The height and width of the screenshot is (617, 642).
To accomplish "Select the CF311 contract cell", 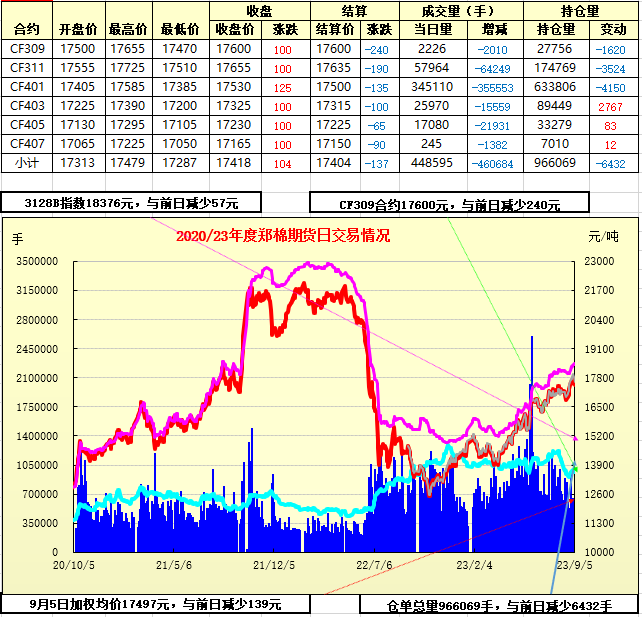I will coord(27,68).
